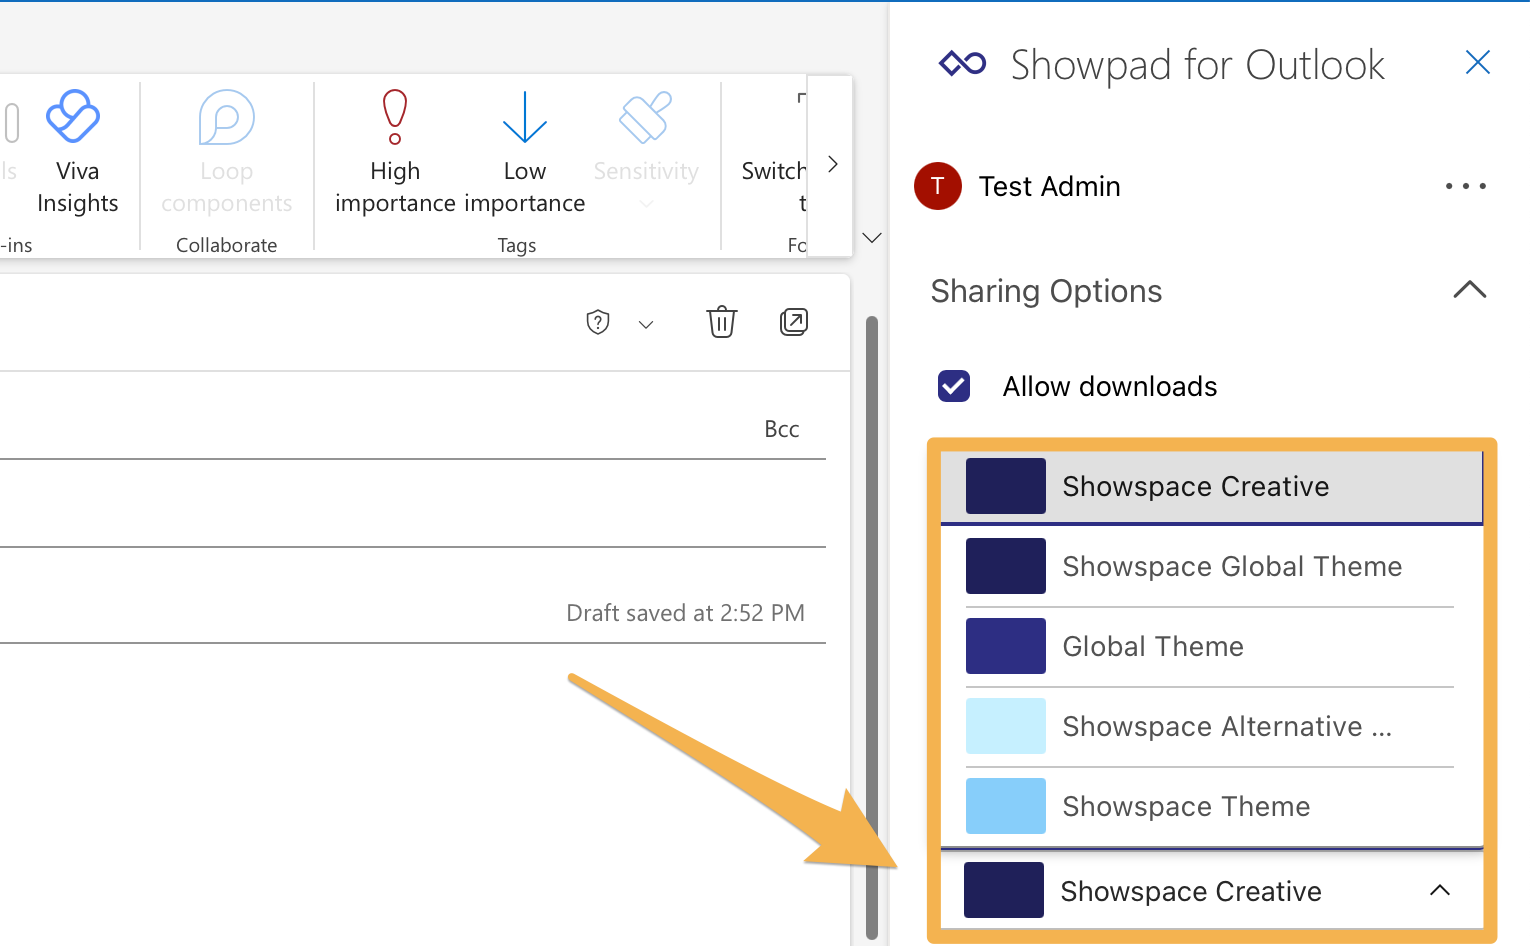
Task: Mark message as High importance
Action: click(x=395, y=153)
